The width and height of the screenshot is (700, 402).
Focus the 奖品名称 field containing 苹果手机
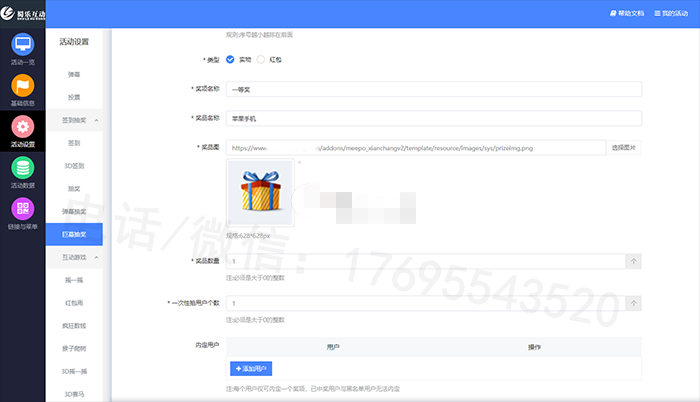tap(433, 118)
